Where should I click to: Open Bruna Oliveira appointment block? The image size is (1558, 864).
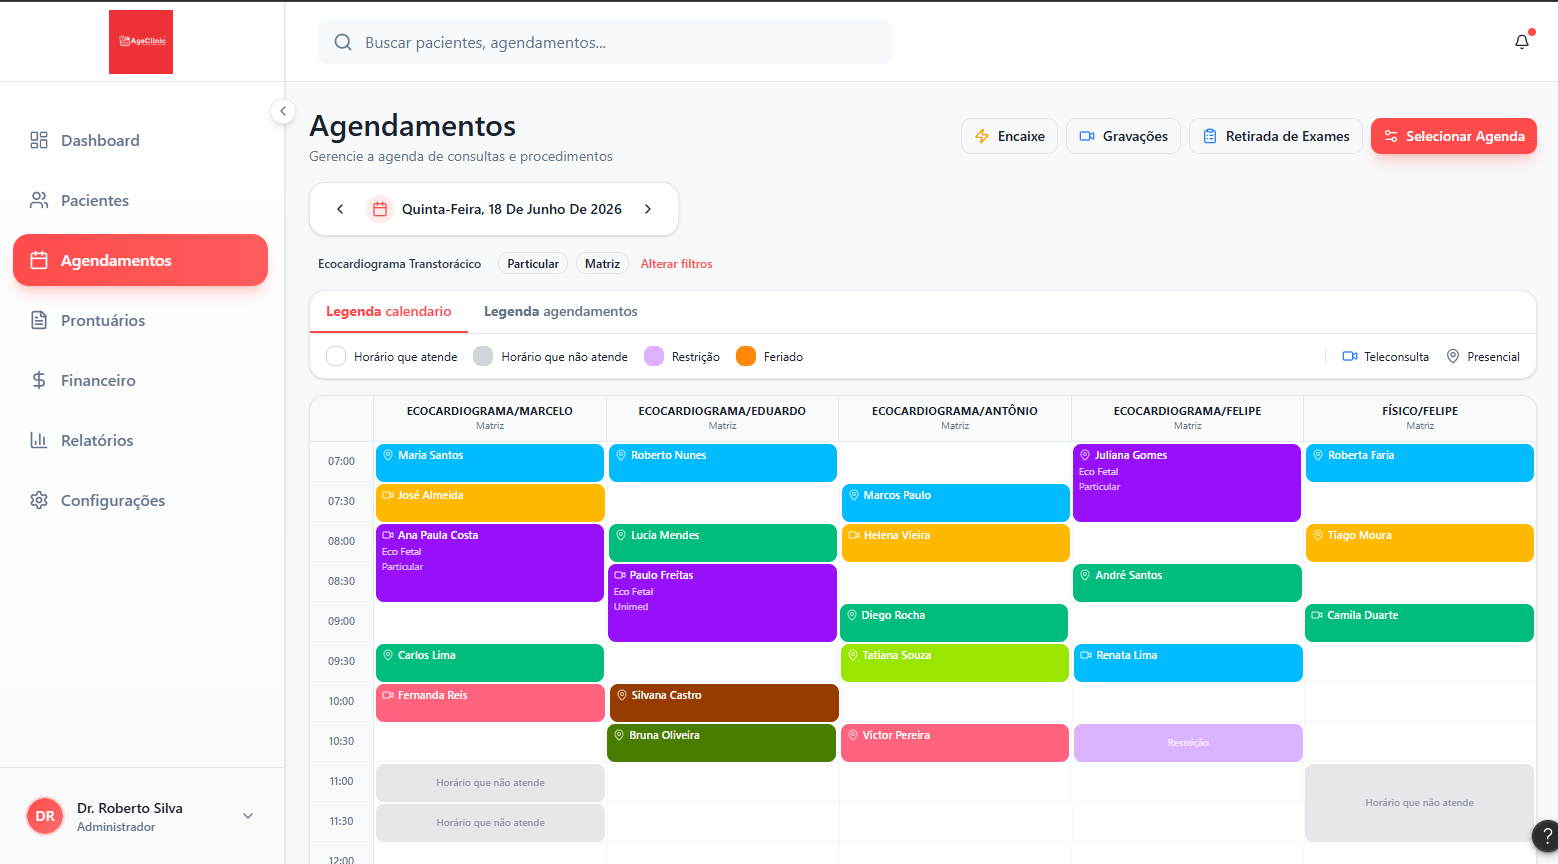pos(722,743)
